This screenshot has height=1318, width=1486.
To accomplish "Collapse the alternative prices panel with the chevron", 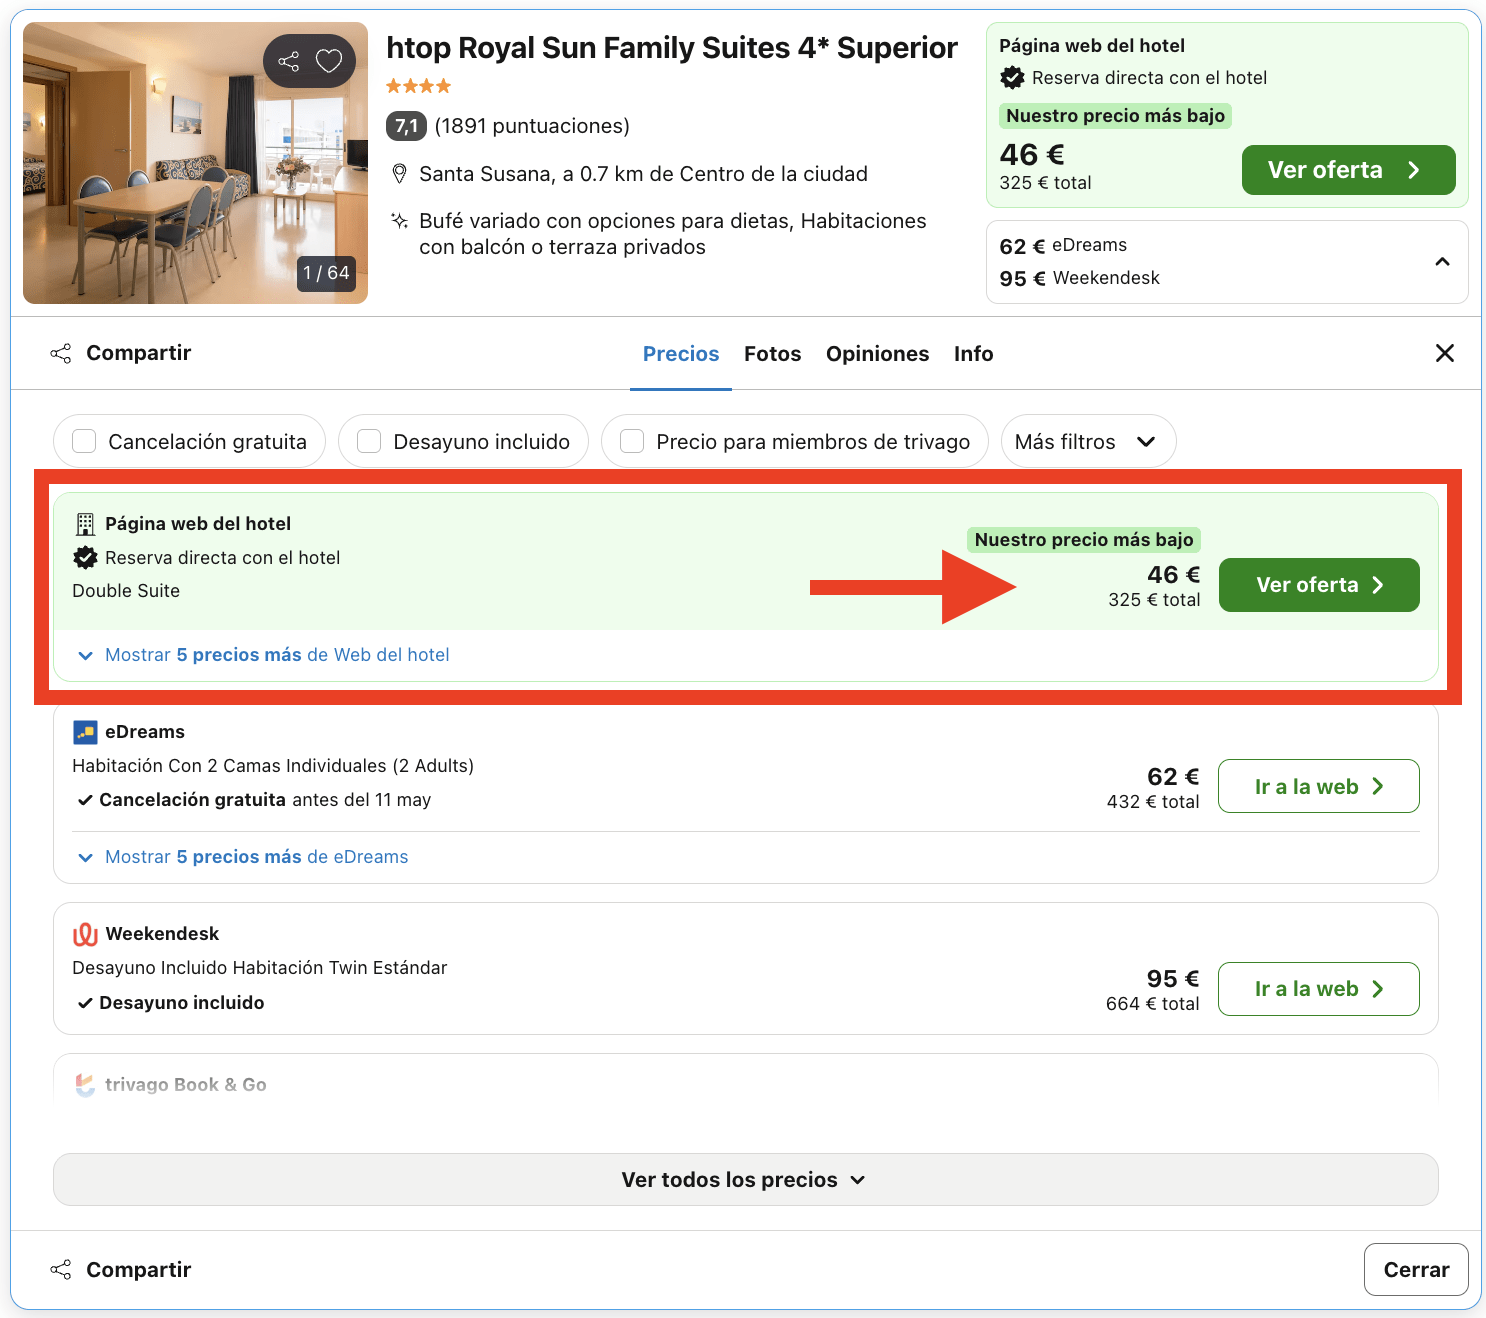I will coord(1442,261).
